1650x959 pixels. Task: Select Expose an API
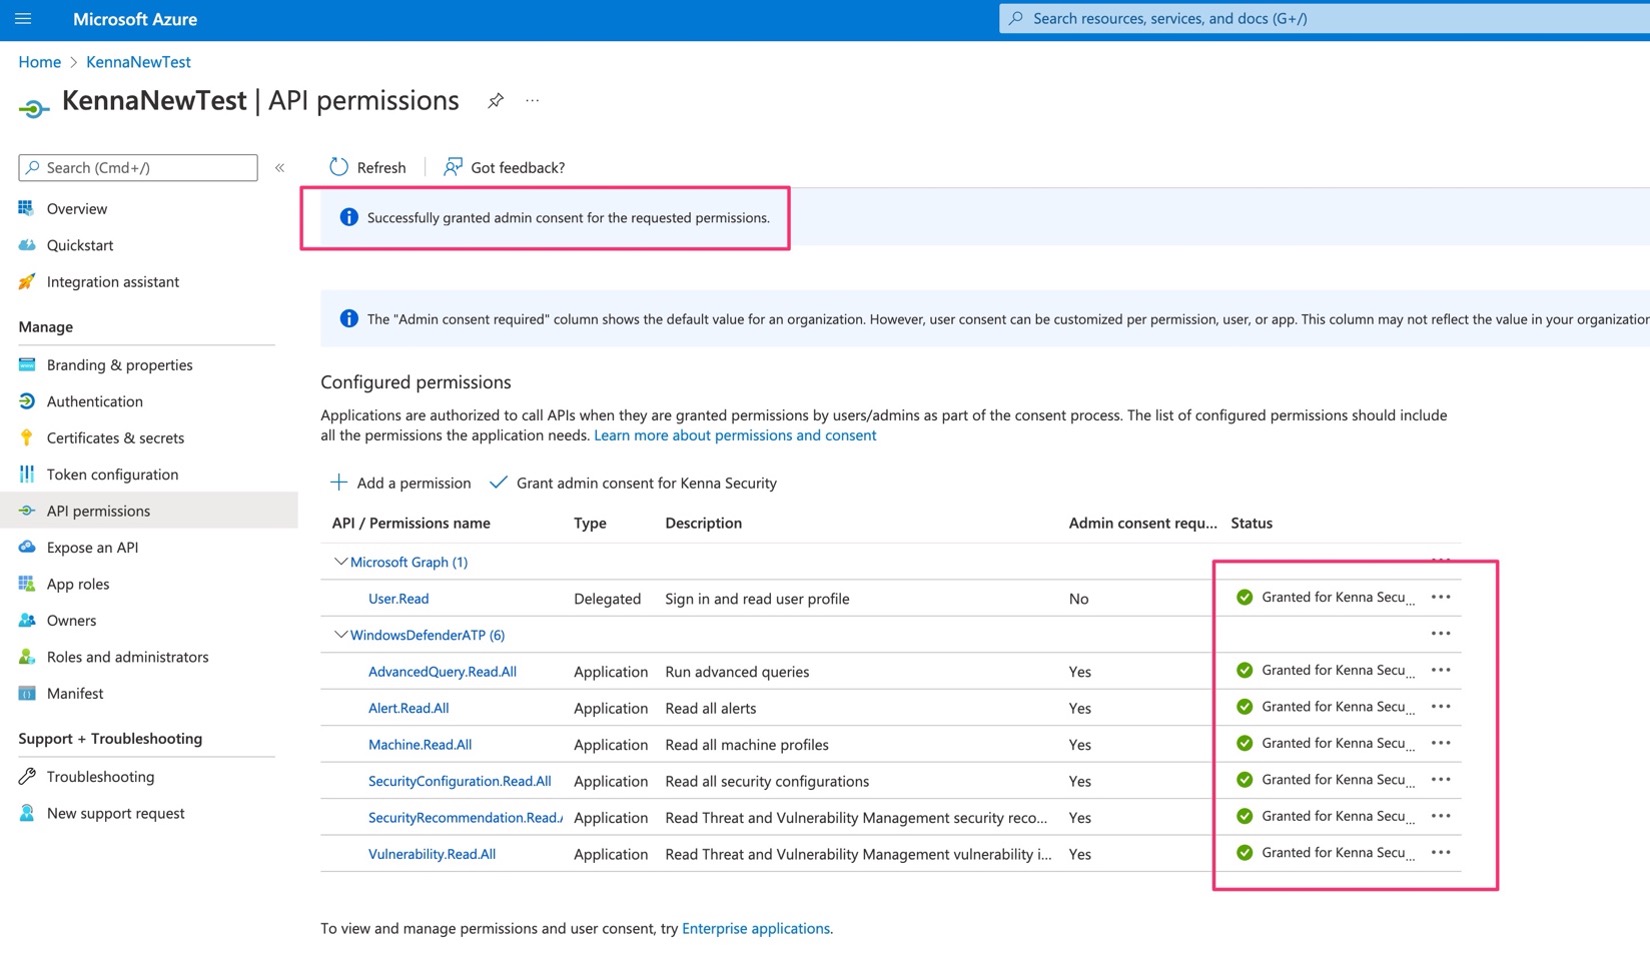click(91, 547)
